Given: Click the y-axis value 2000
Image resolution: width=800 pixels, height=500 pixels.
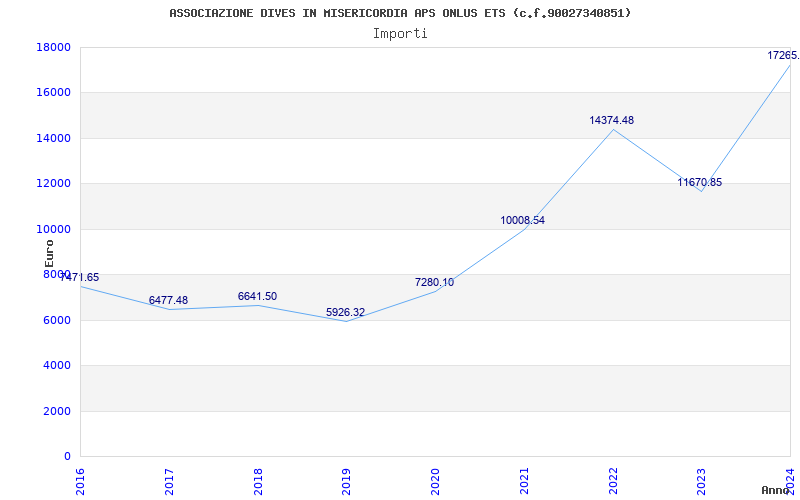Looking at the screenshot, I should (x=57, y=411).
